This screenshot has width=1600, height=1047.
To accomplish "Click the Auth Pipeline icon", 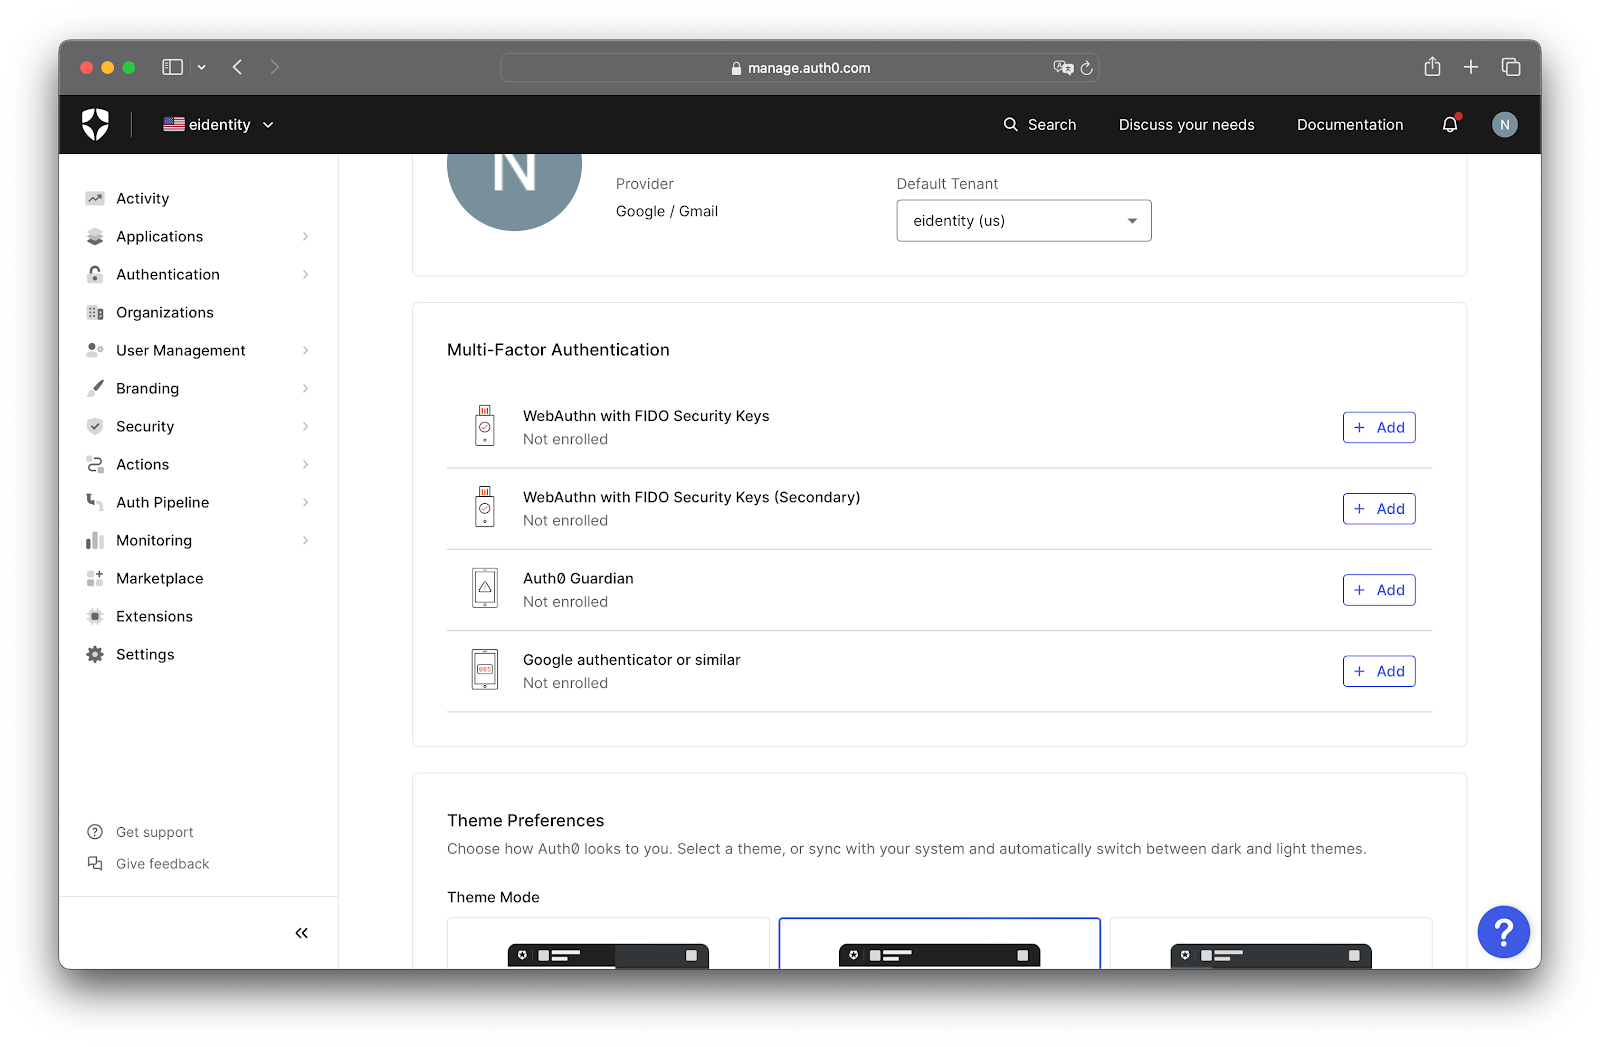I will (95, 502).
